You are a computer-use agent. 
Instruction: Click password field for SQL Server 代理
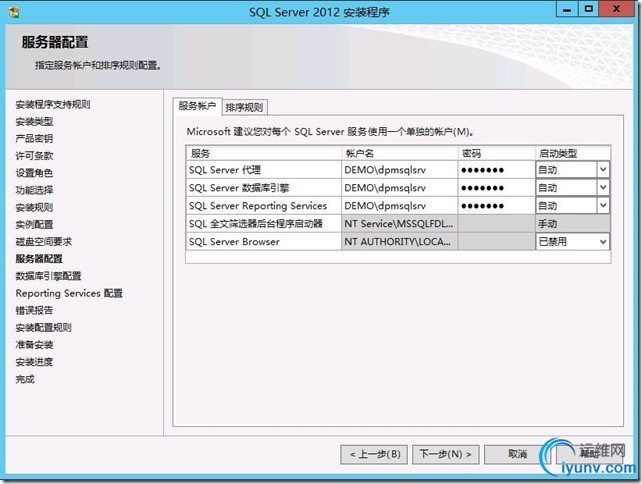tap(496, 170)
